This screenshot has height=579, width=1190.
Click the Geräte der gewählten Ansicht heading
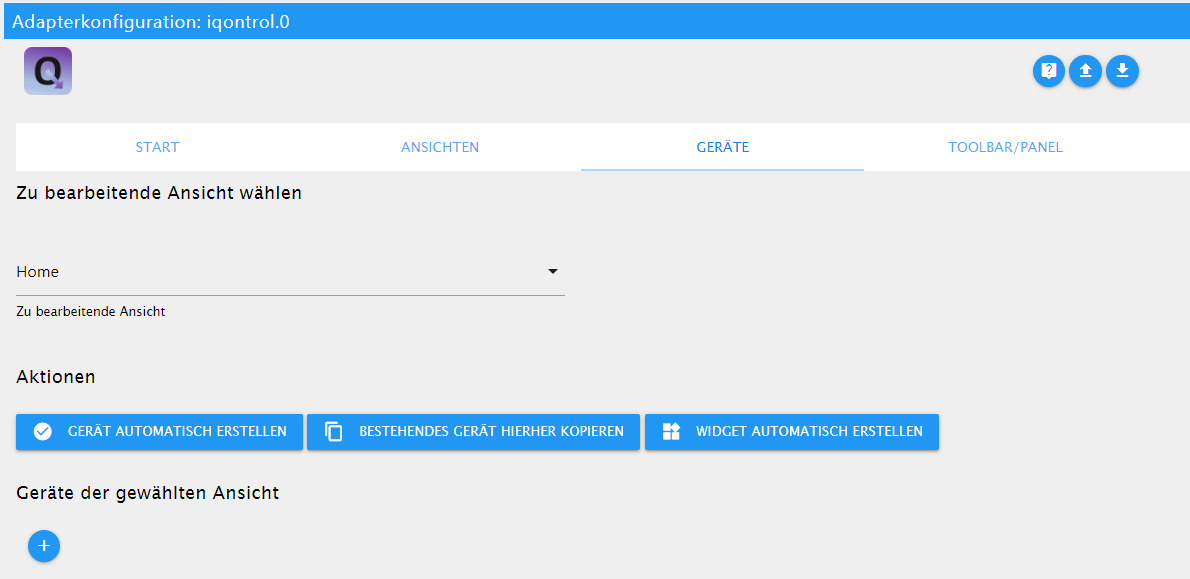click(147, 493)
